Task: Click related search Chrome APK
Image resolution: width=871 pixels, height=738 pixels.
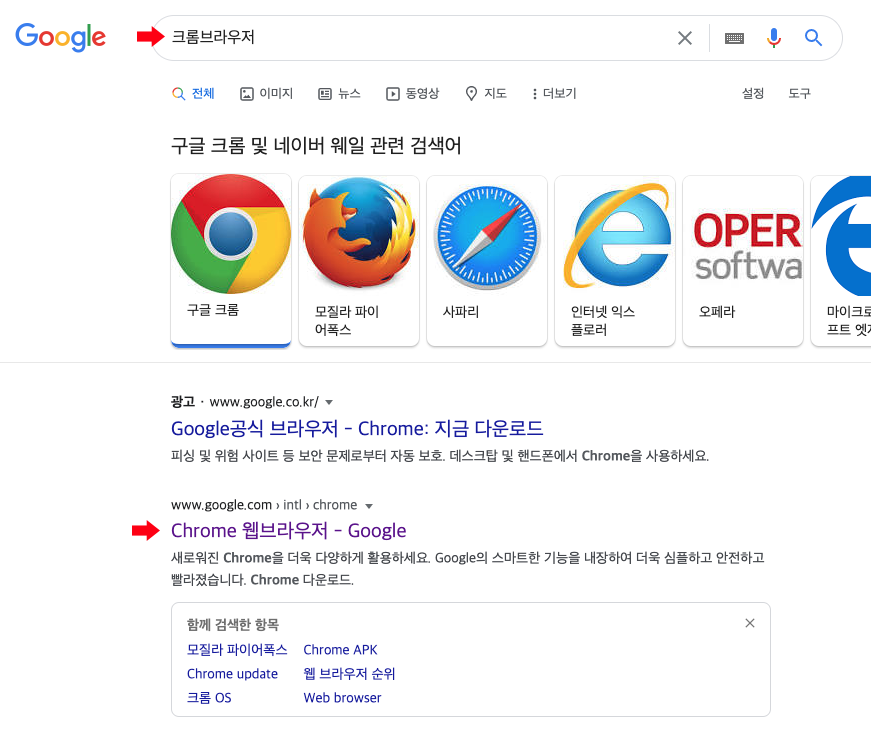Action: 341,650
